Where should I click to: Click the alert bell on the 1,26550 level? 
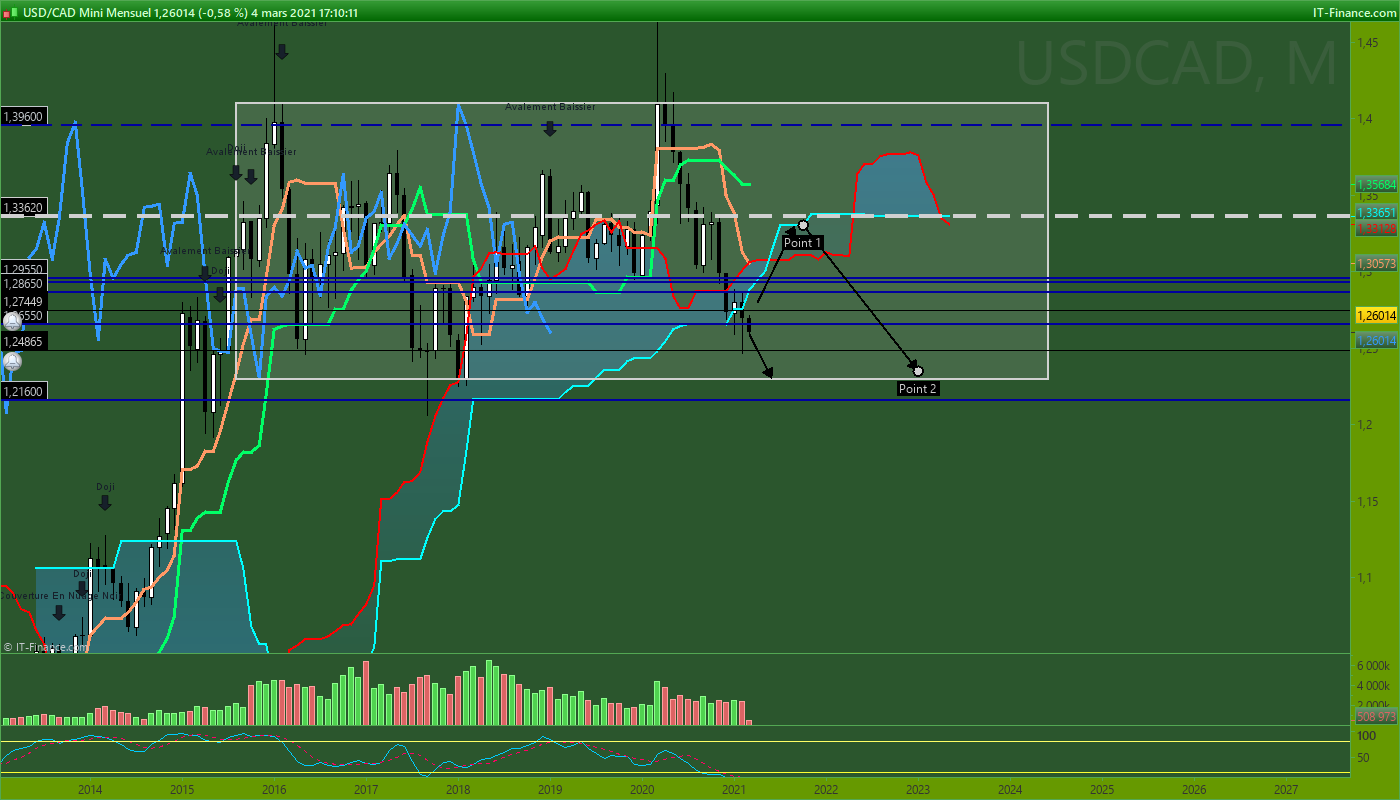point(12,320)
